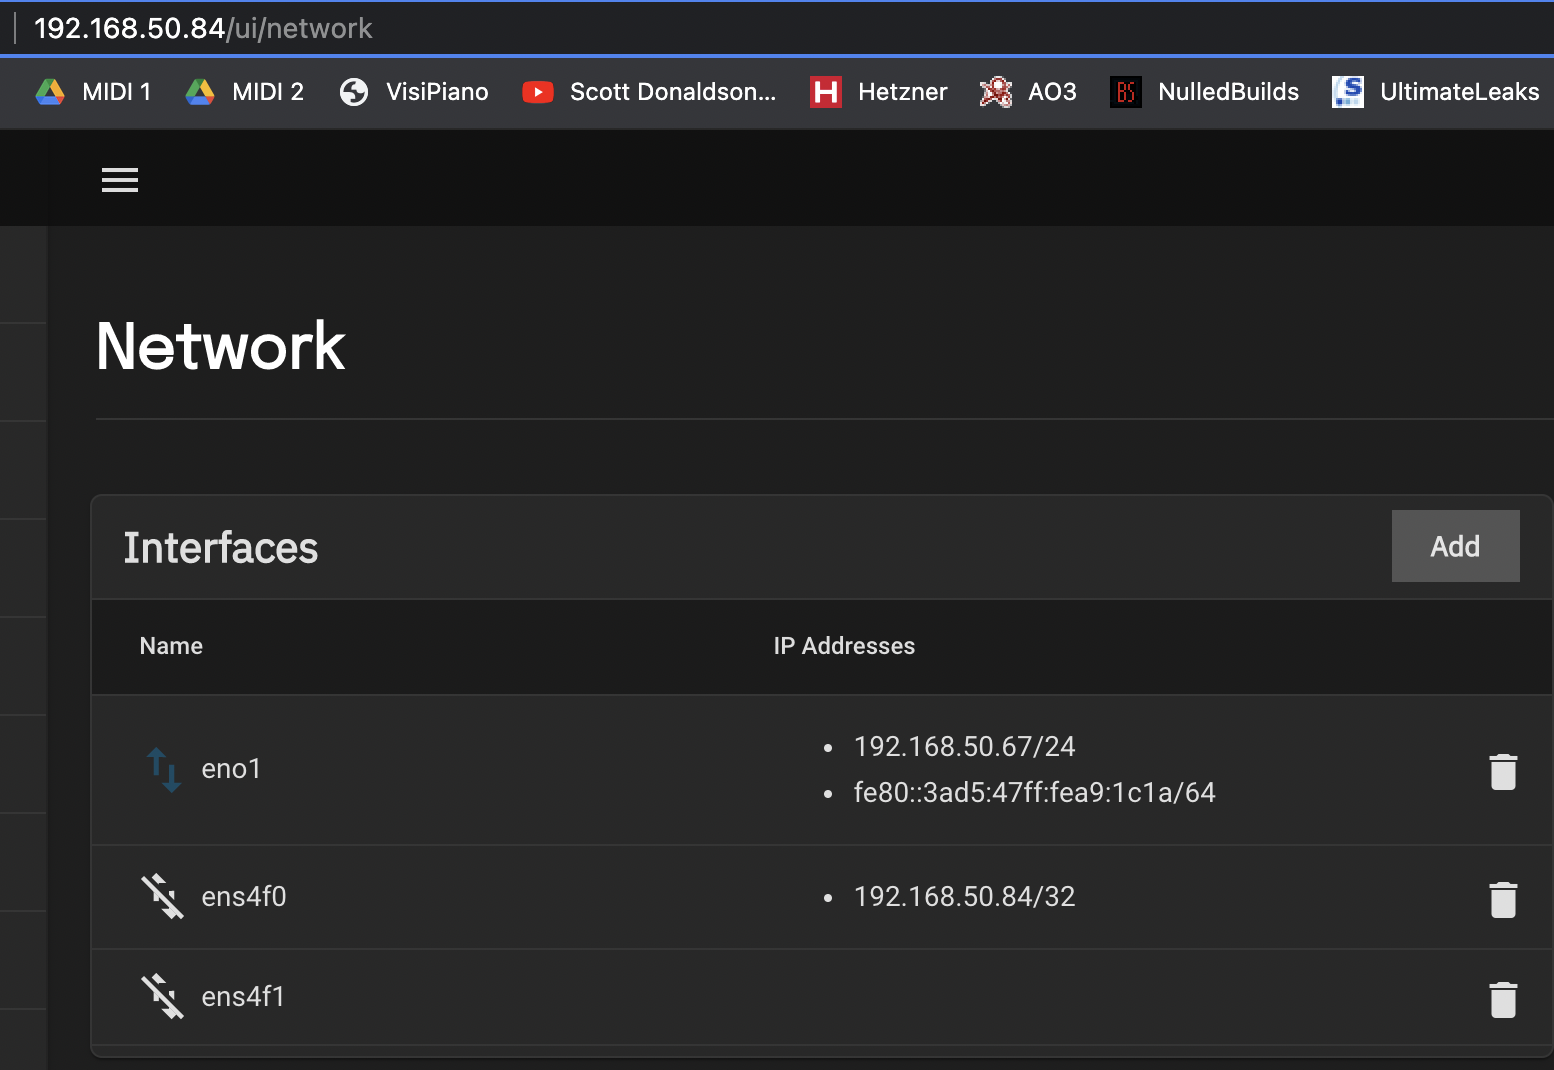This screenshot has height=1070, width=1554.
Task: Open the Scott Donaldson YouTube bookmark
Action: (x=650, y=92)
